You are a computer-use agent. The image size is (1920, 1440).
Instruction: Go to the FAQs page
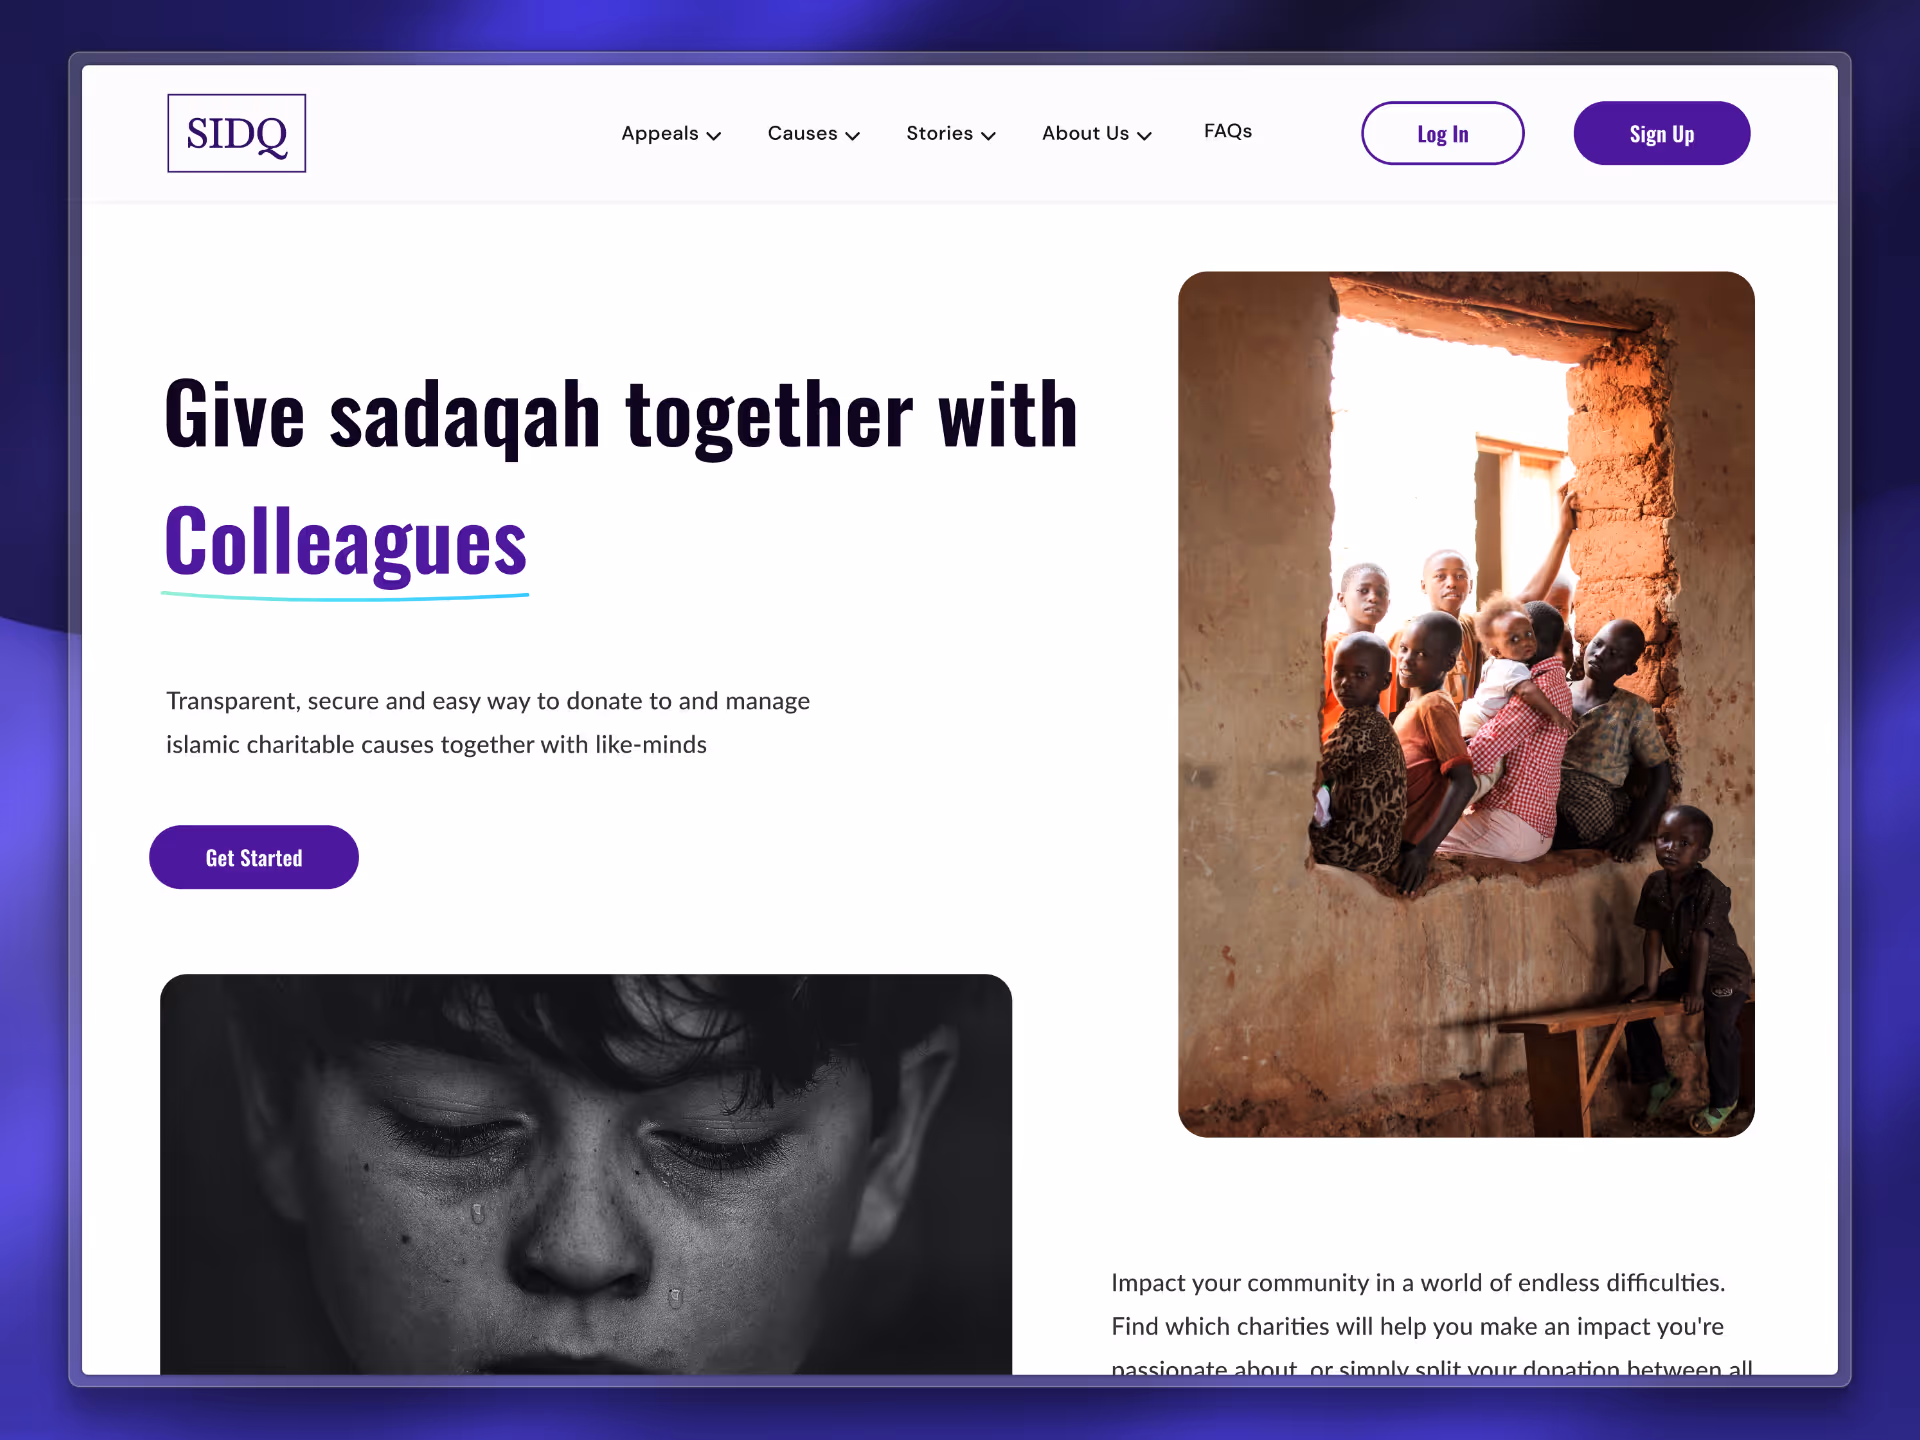(x=1227, y=131)
